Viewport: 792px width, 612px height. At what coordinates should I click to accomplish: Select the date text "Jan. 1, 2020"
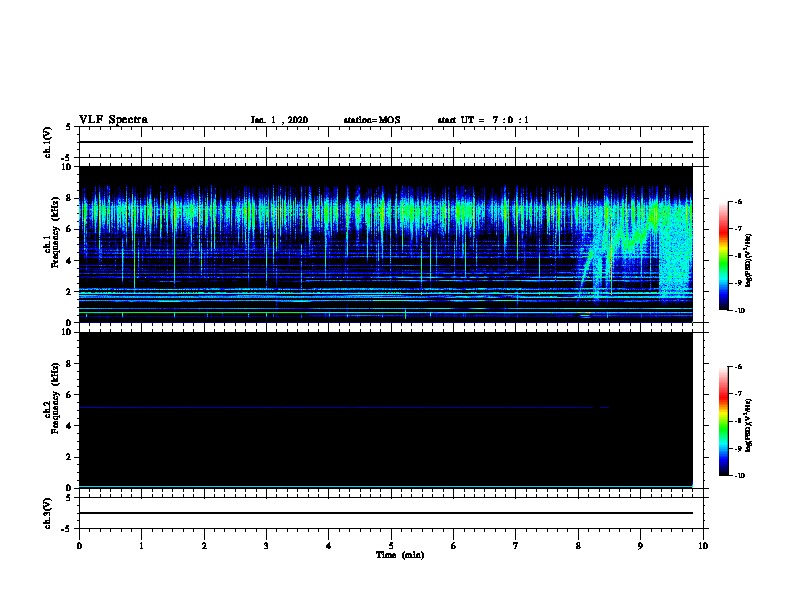279,120
